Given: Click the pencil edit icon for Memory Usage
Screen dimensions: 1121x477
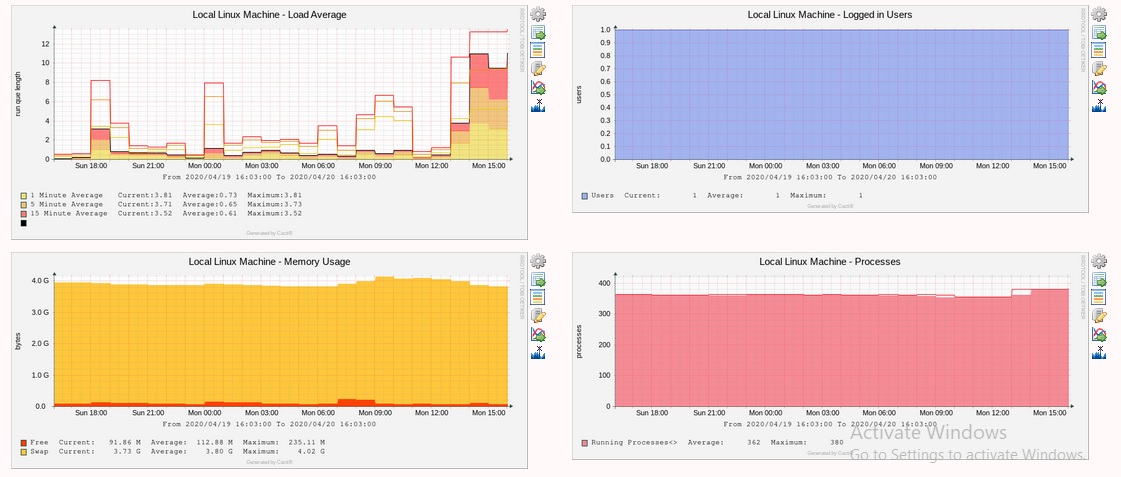Looking at the screenshot, I should pos(538,316).
